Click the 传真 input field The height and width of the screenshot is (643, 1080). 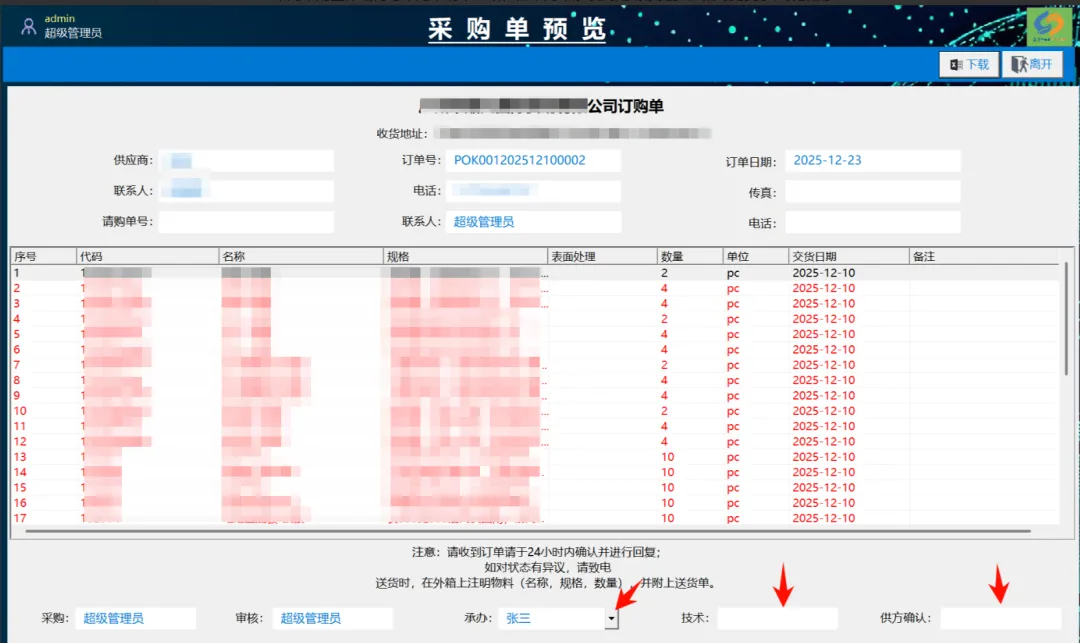coord(873,191)
